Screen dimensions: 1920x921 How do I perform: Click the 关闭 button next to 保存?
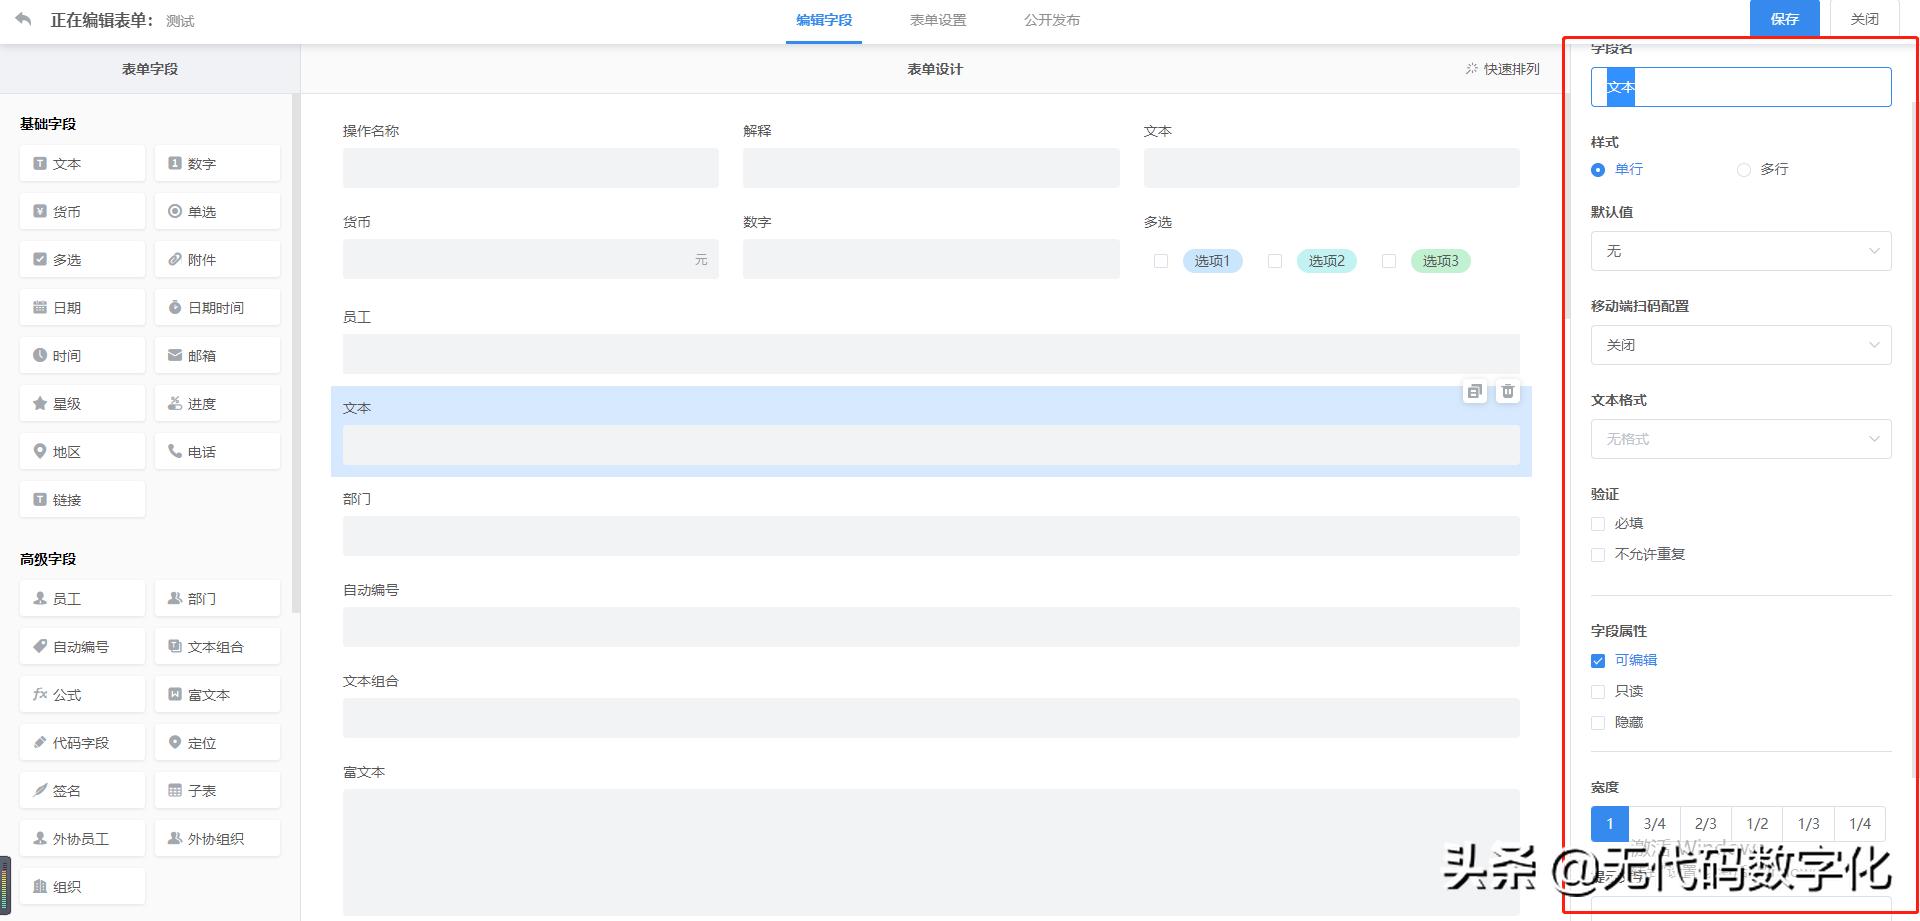point(1865,19)
